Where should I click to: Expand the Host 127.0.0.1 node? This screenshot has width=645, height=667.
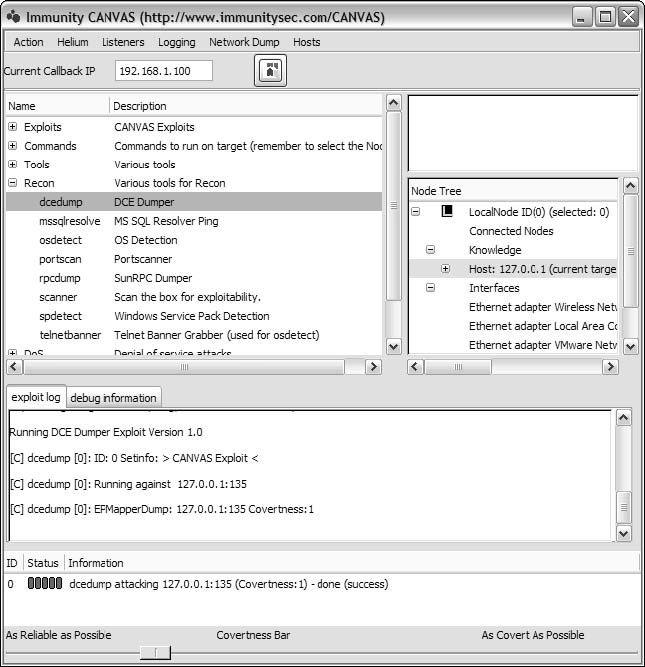(x=446, y=269)
